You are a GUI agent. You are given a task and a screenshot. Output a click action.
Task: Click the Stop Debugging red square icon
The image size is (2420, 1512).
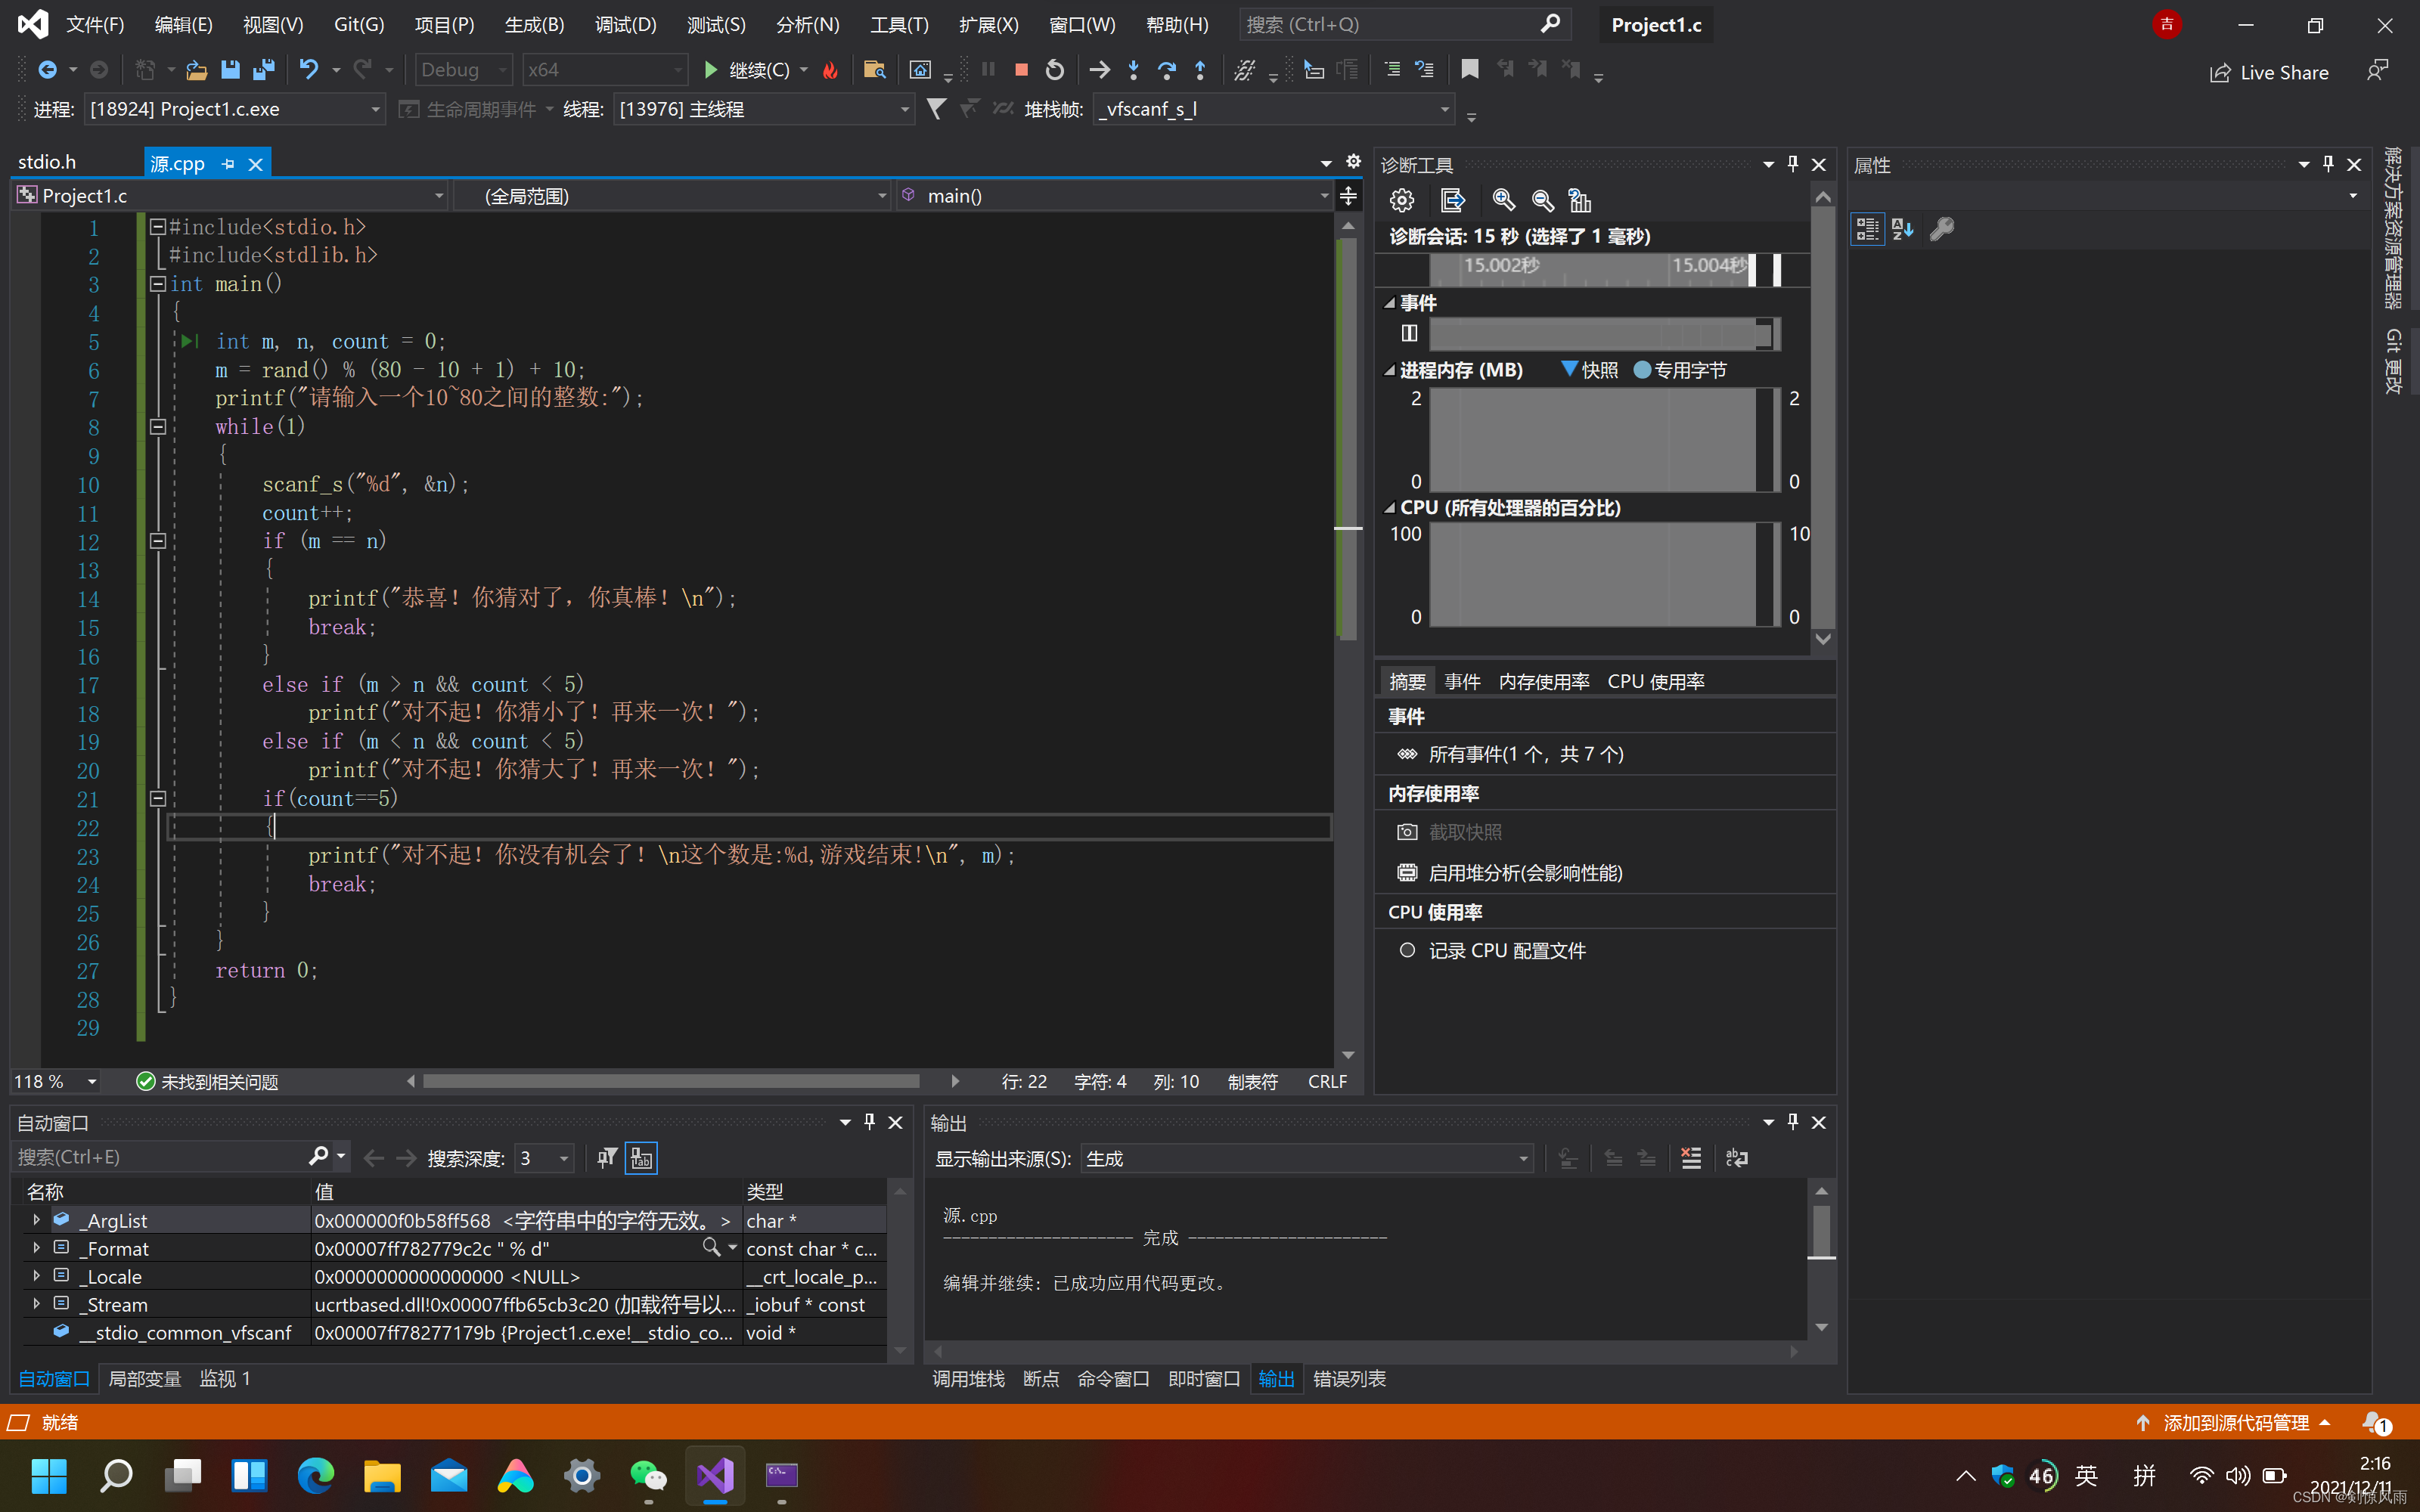1021,70
